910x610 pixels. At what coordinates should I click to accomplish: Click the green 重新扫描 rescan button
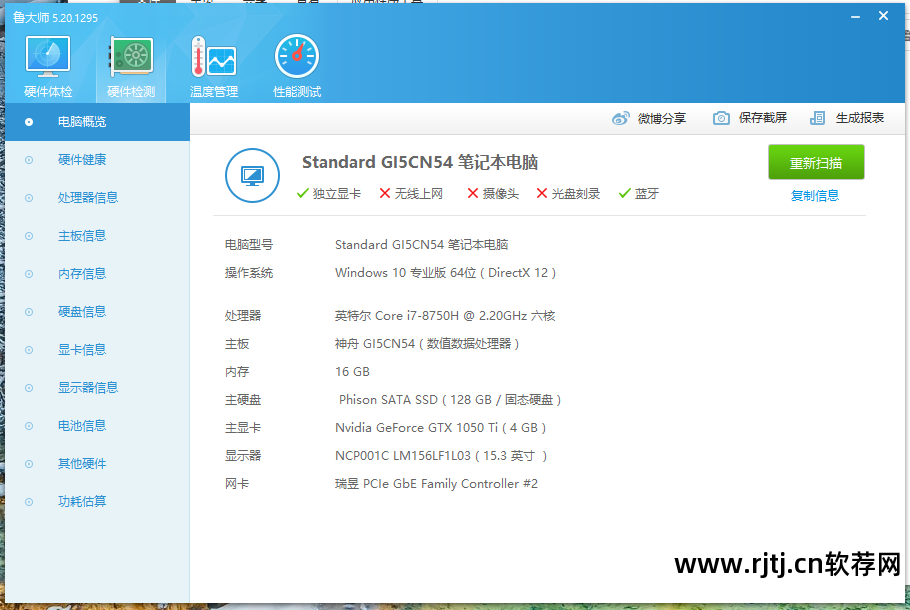816,163
